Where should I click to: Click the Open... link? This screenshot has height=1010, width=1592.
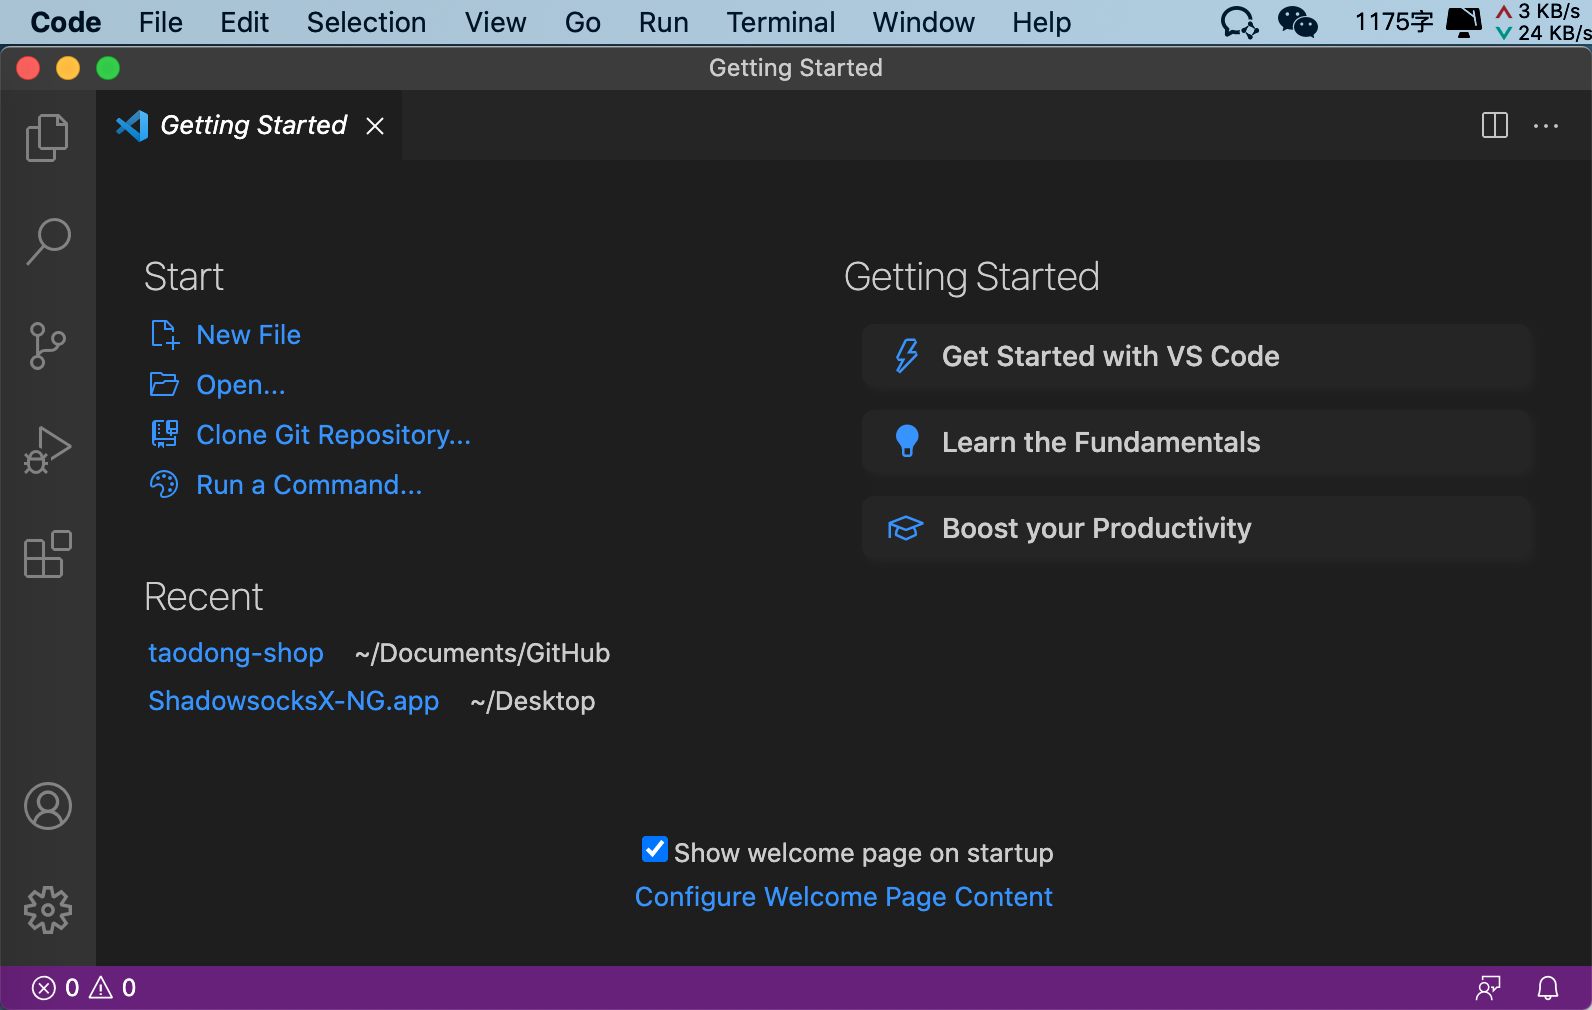241,385
